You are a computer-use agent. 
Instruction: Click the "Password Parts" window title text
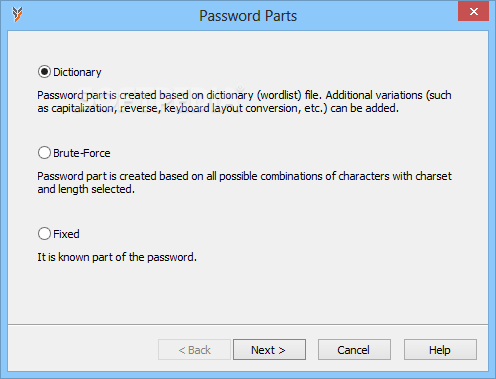pyautogui.click(x=248, y=16)
